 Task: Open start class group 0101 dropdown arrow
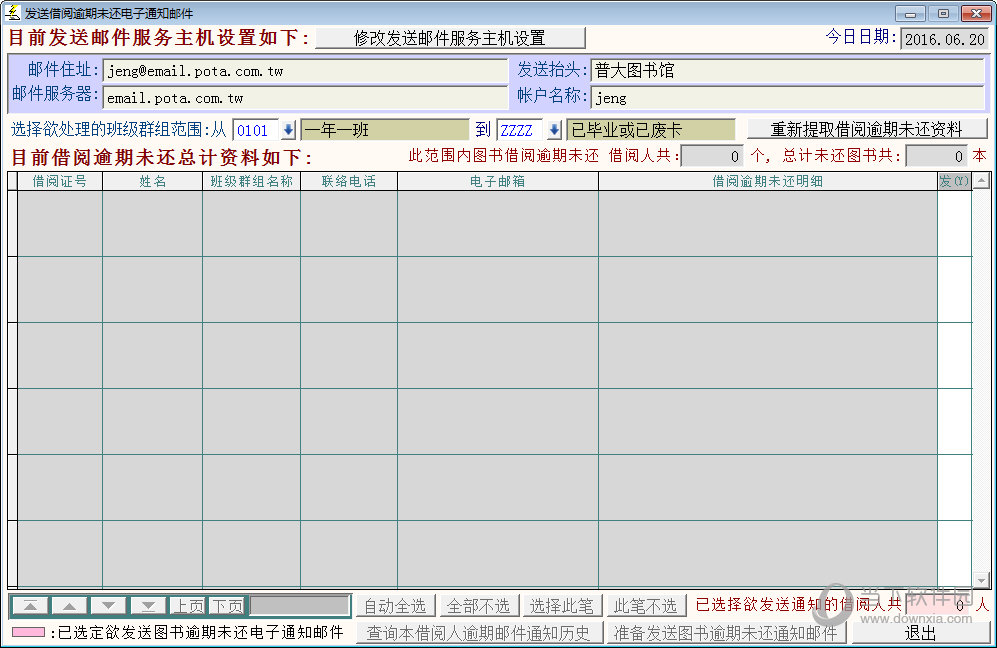[288, 130]
